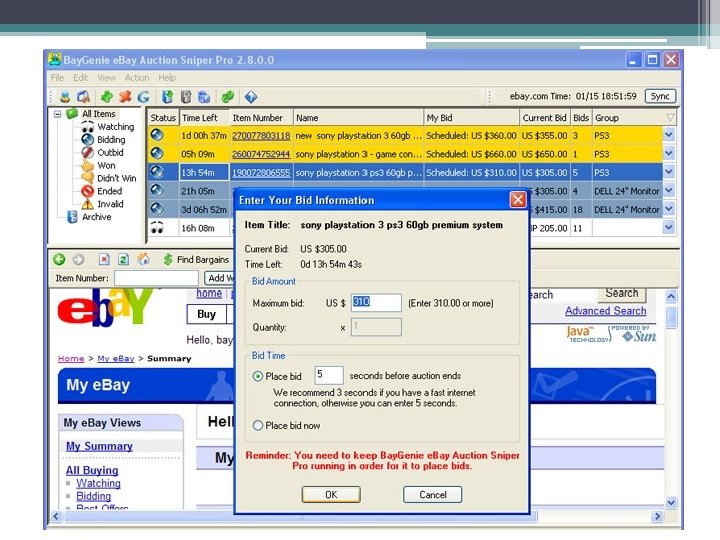Click the Buy tab on eBay page

click(x=207, y=315)
